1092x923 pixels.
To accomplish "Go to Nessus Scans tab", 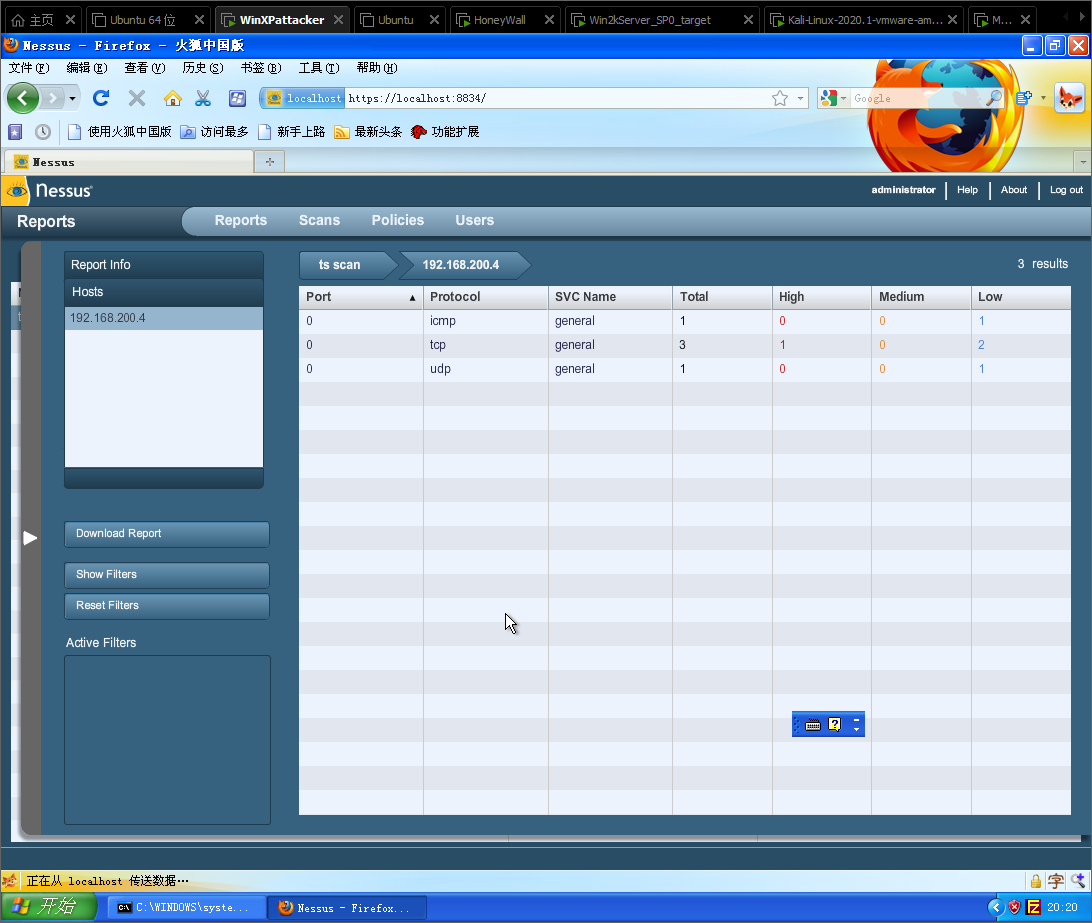I will click(x=320, y=220).
